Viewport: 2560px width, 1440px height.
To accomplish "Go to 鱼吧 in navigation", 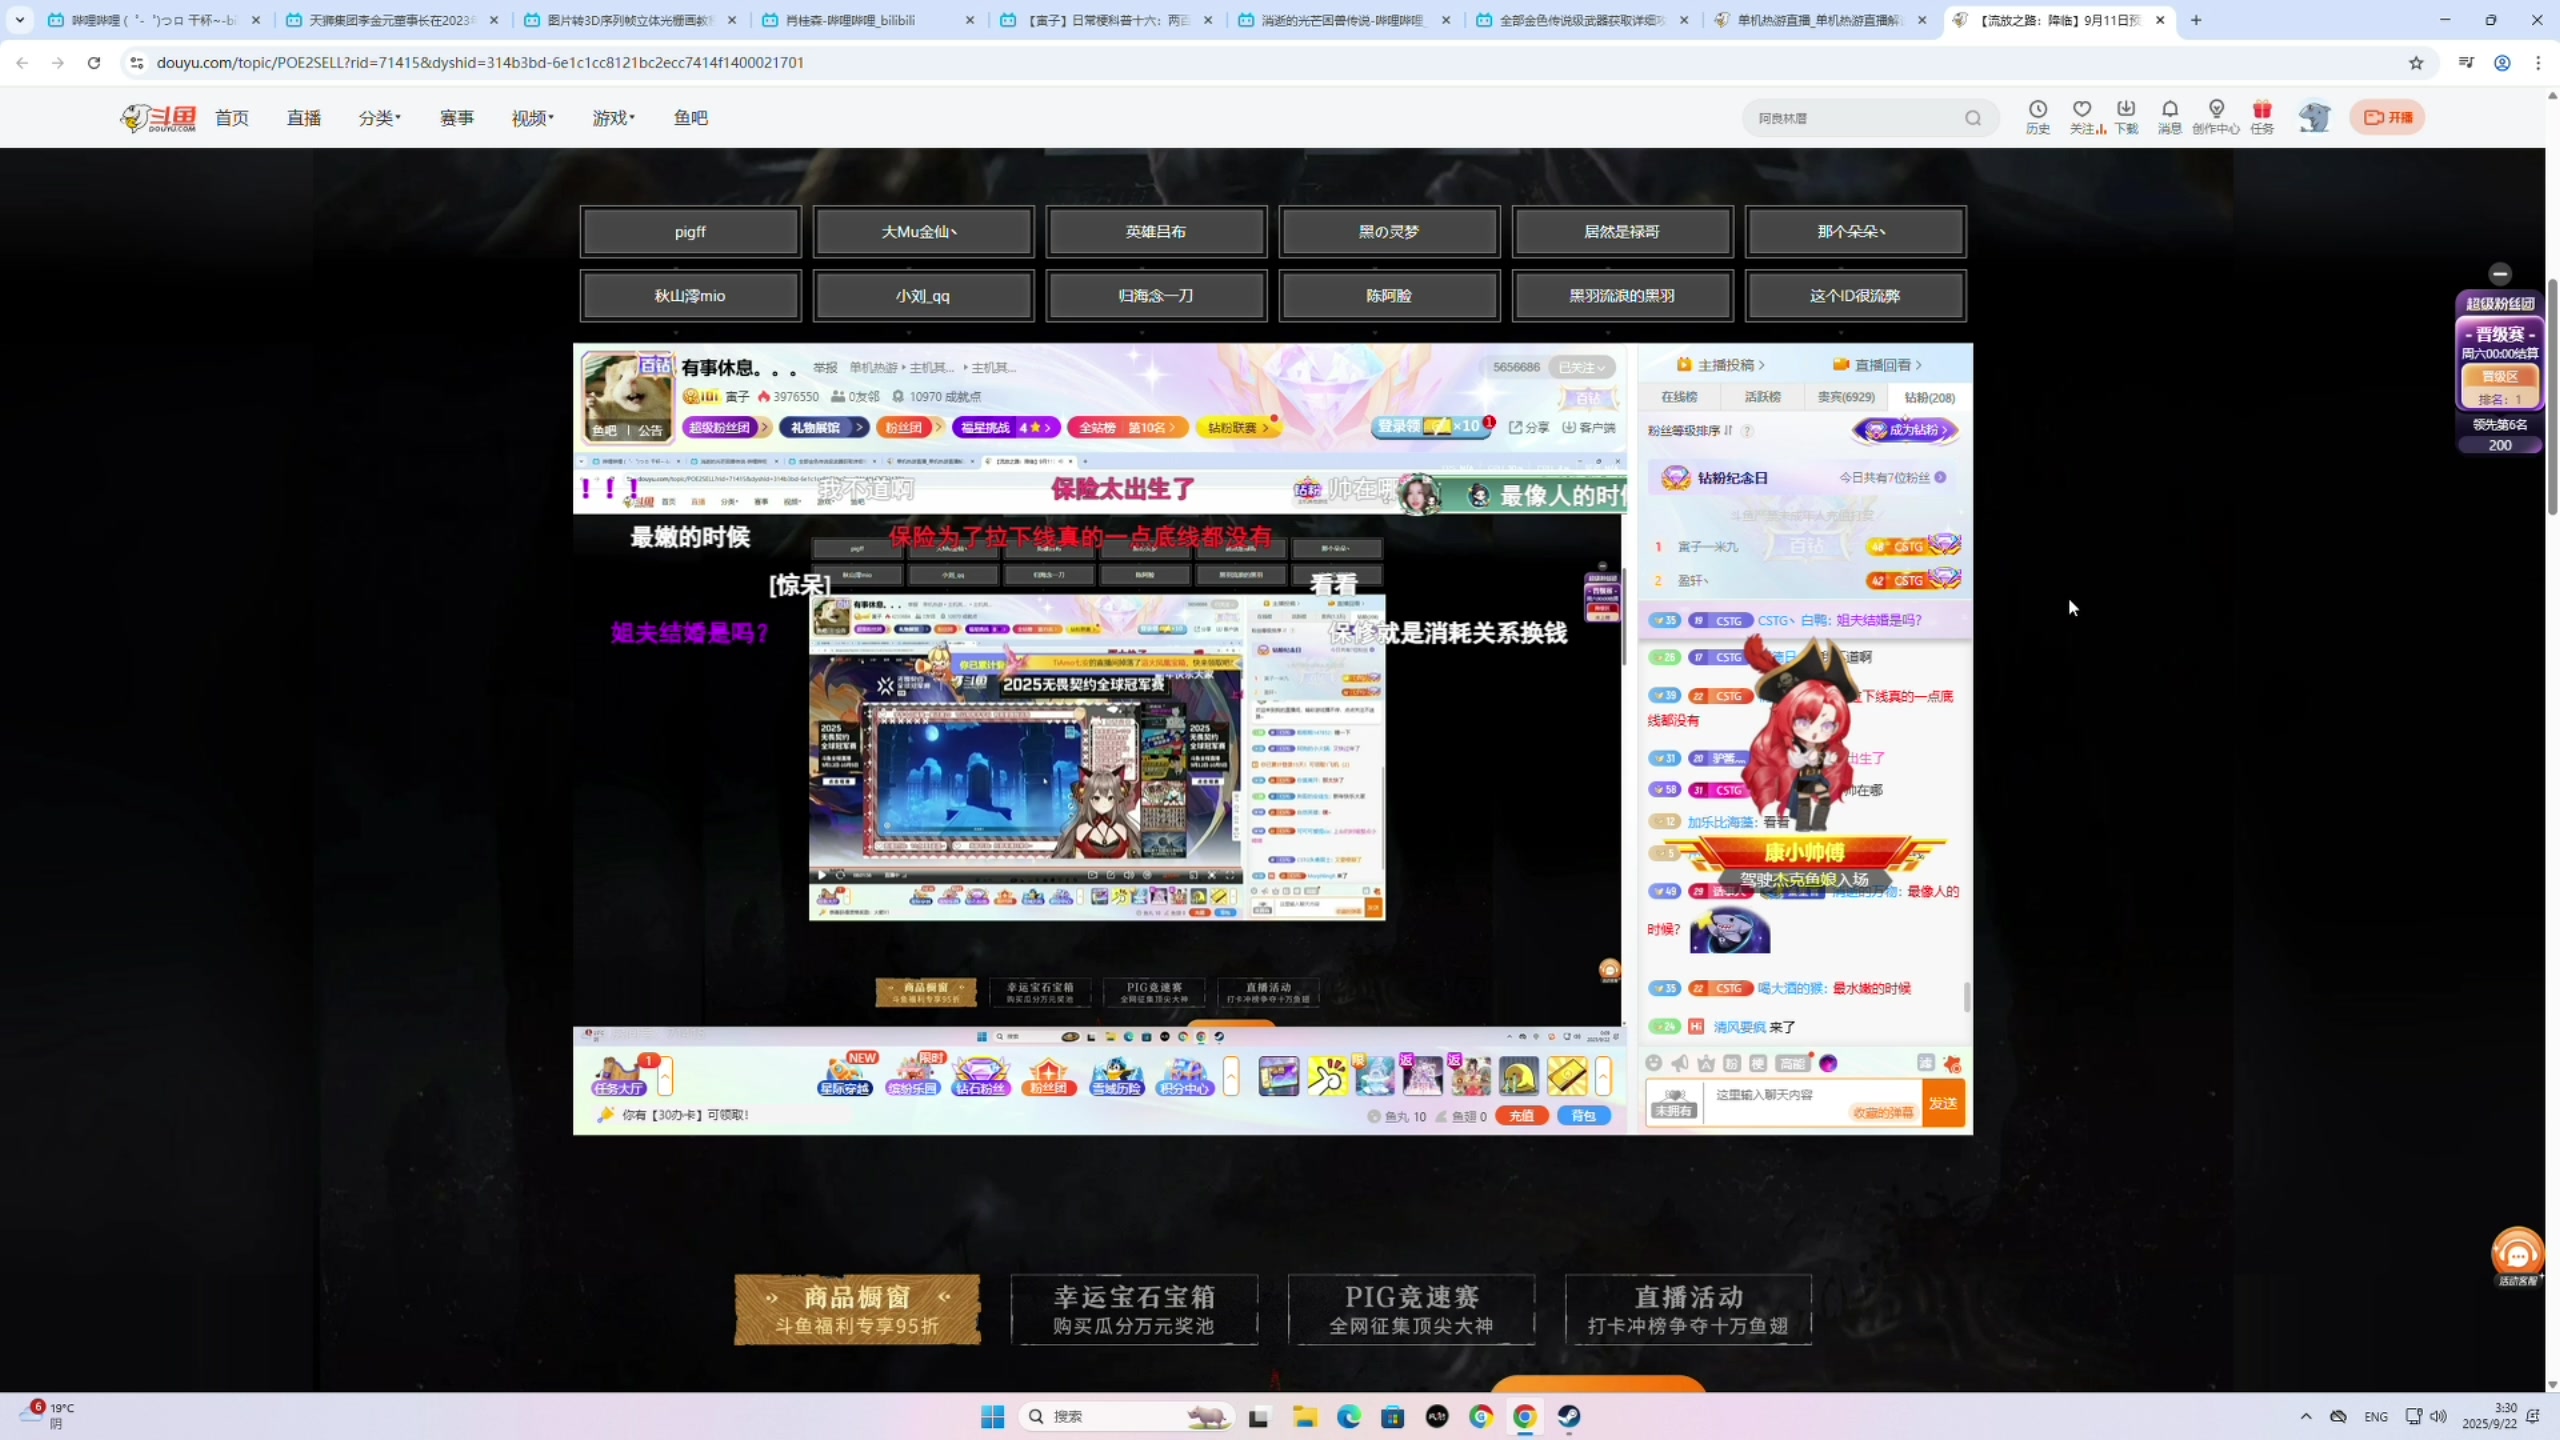I will [x=691, y=118].
